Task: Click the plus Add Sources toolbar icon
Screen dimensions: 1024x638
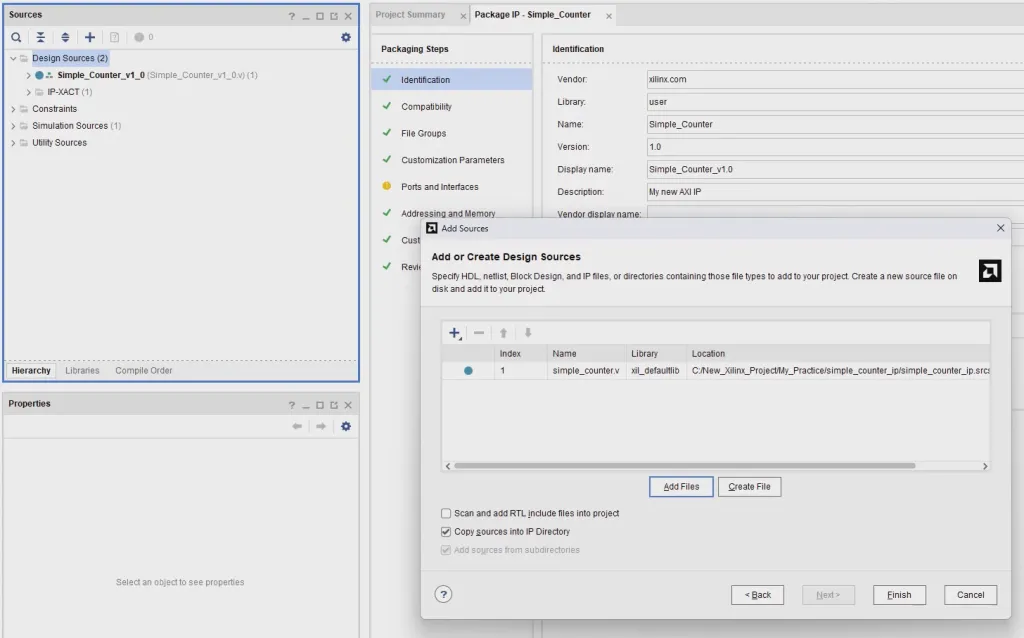Action: tap(90, 37)
